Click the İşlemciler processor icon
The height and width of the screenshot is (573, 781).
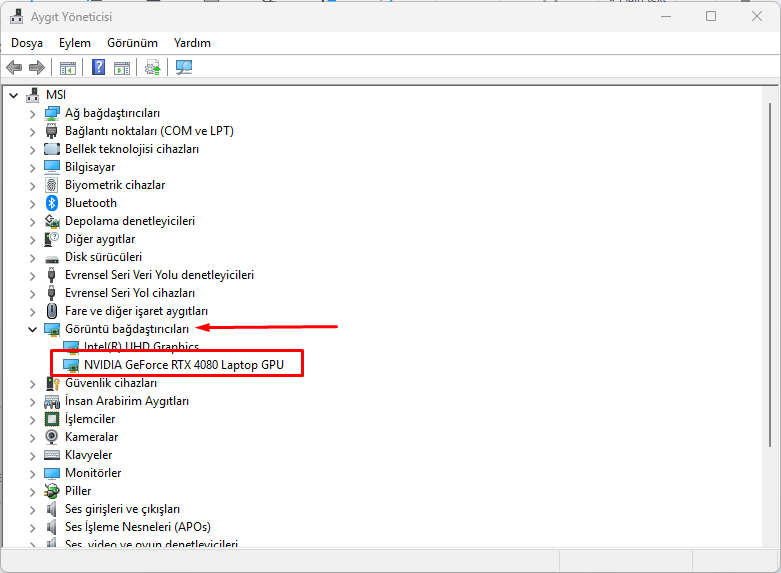52,419
